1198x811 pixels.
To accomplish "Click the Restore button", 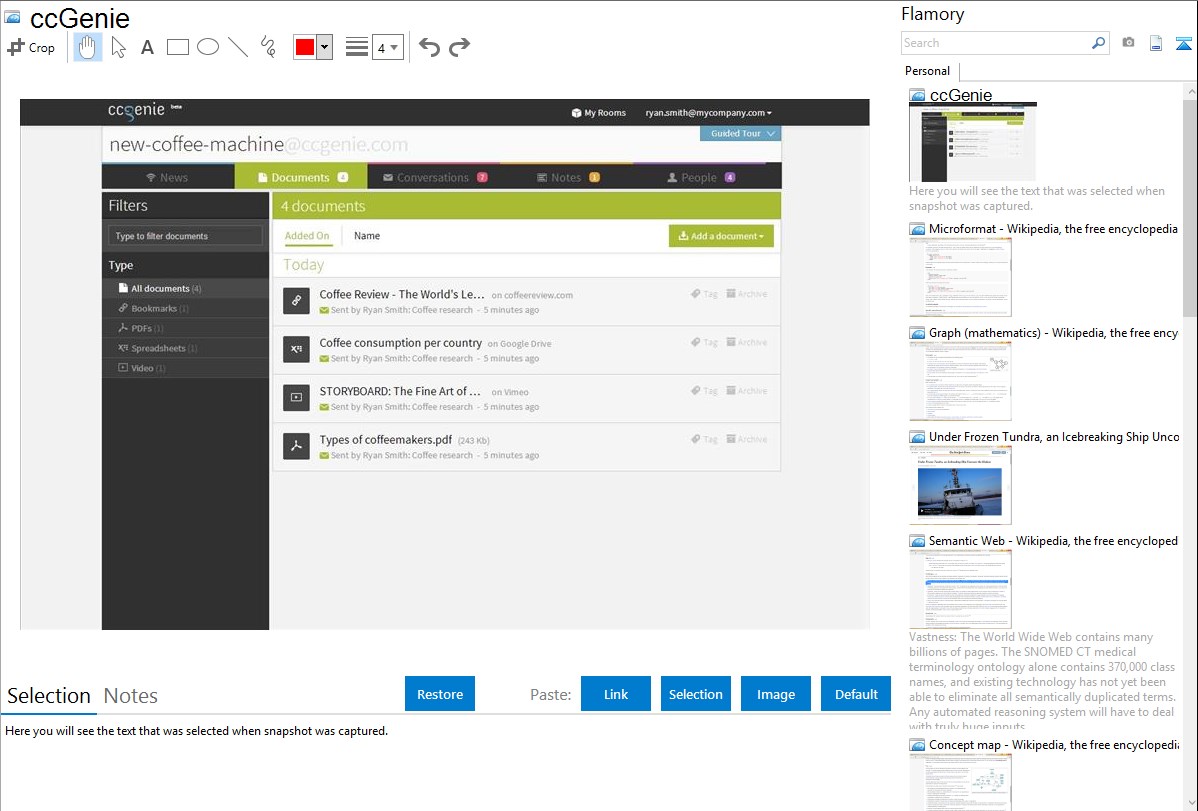I will click(440, 694).
